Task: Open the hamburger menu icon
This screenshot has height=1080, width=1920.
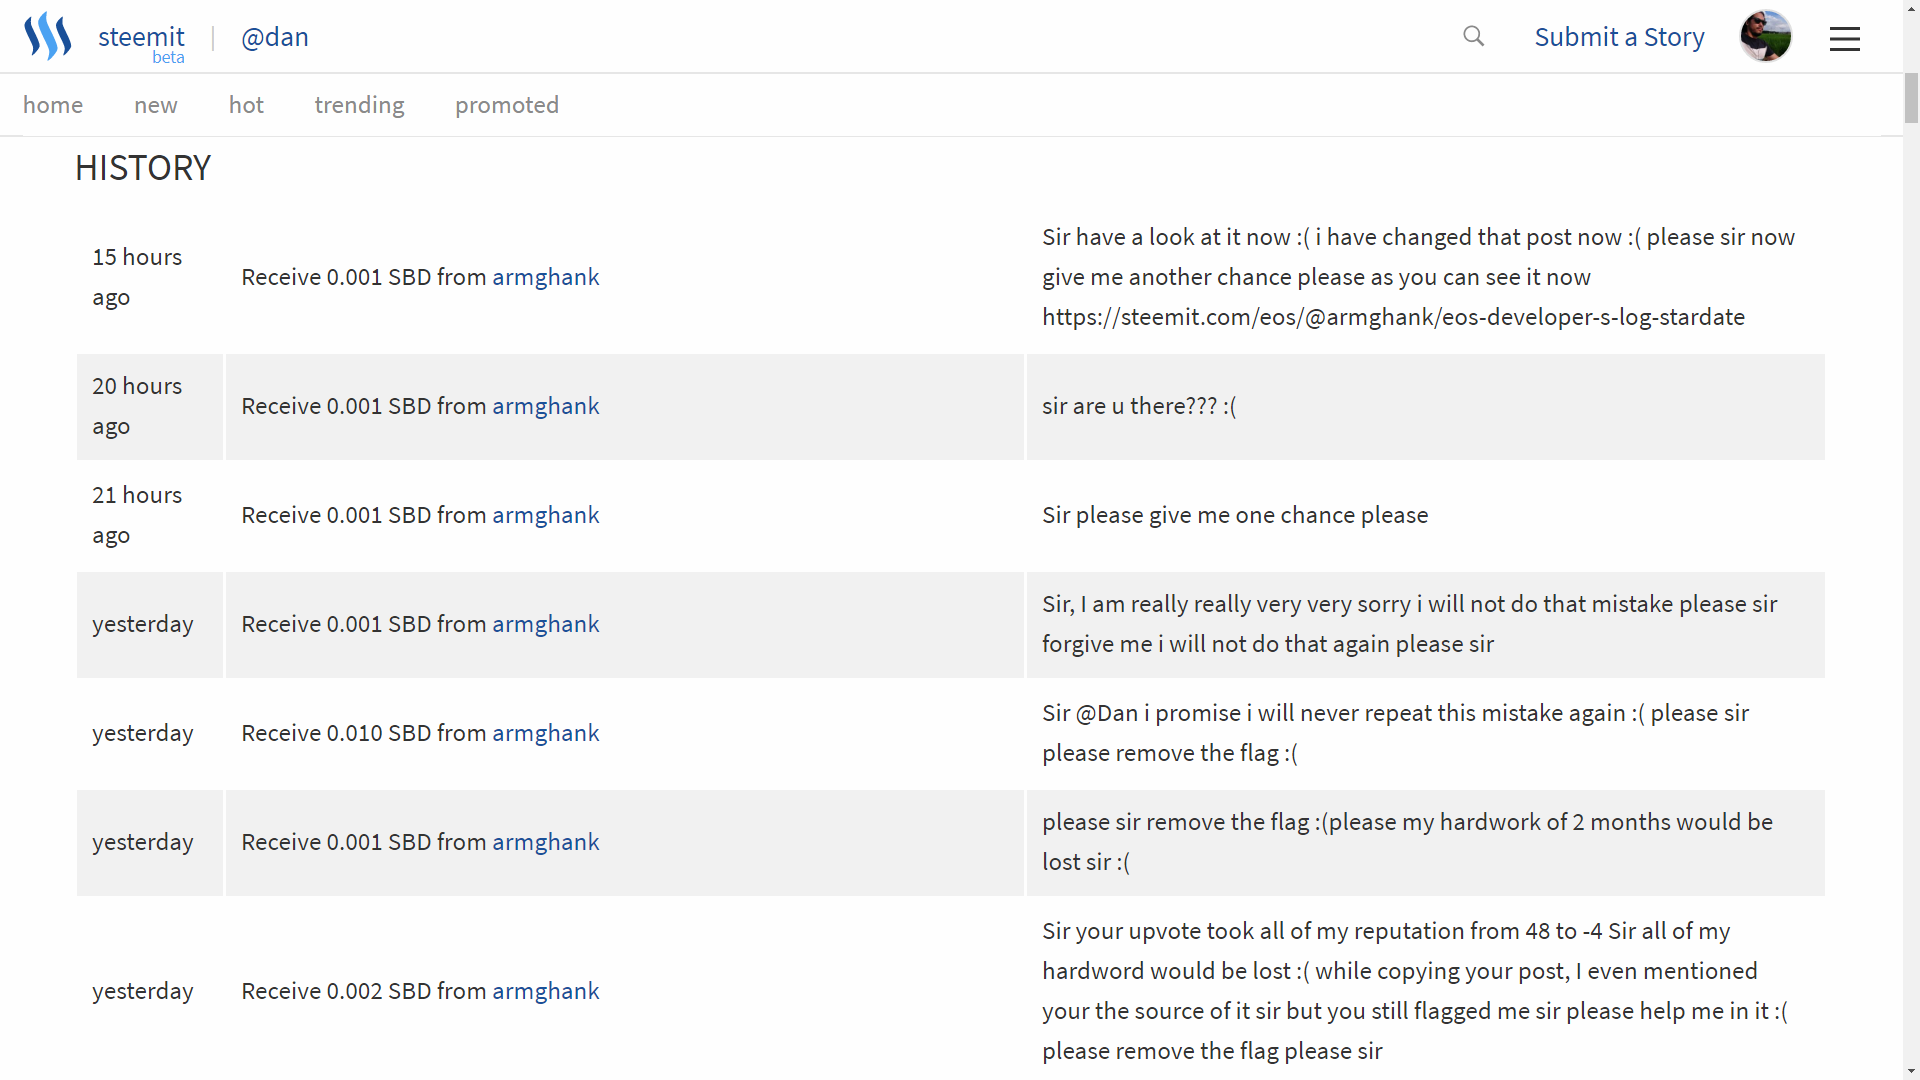Action: (1844, 38)
